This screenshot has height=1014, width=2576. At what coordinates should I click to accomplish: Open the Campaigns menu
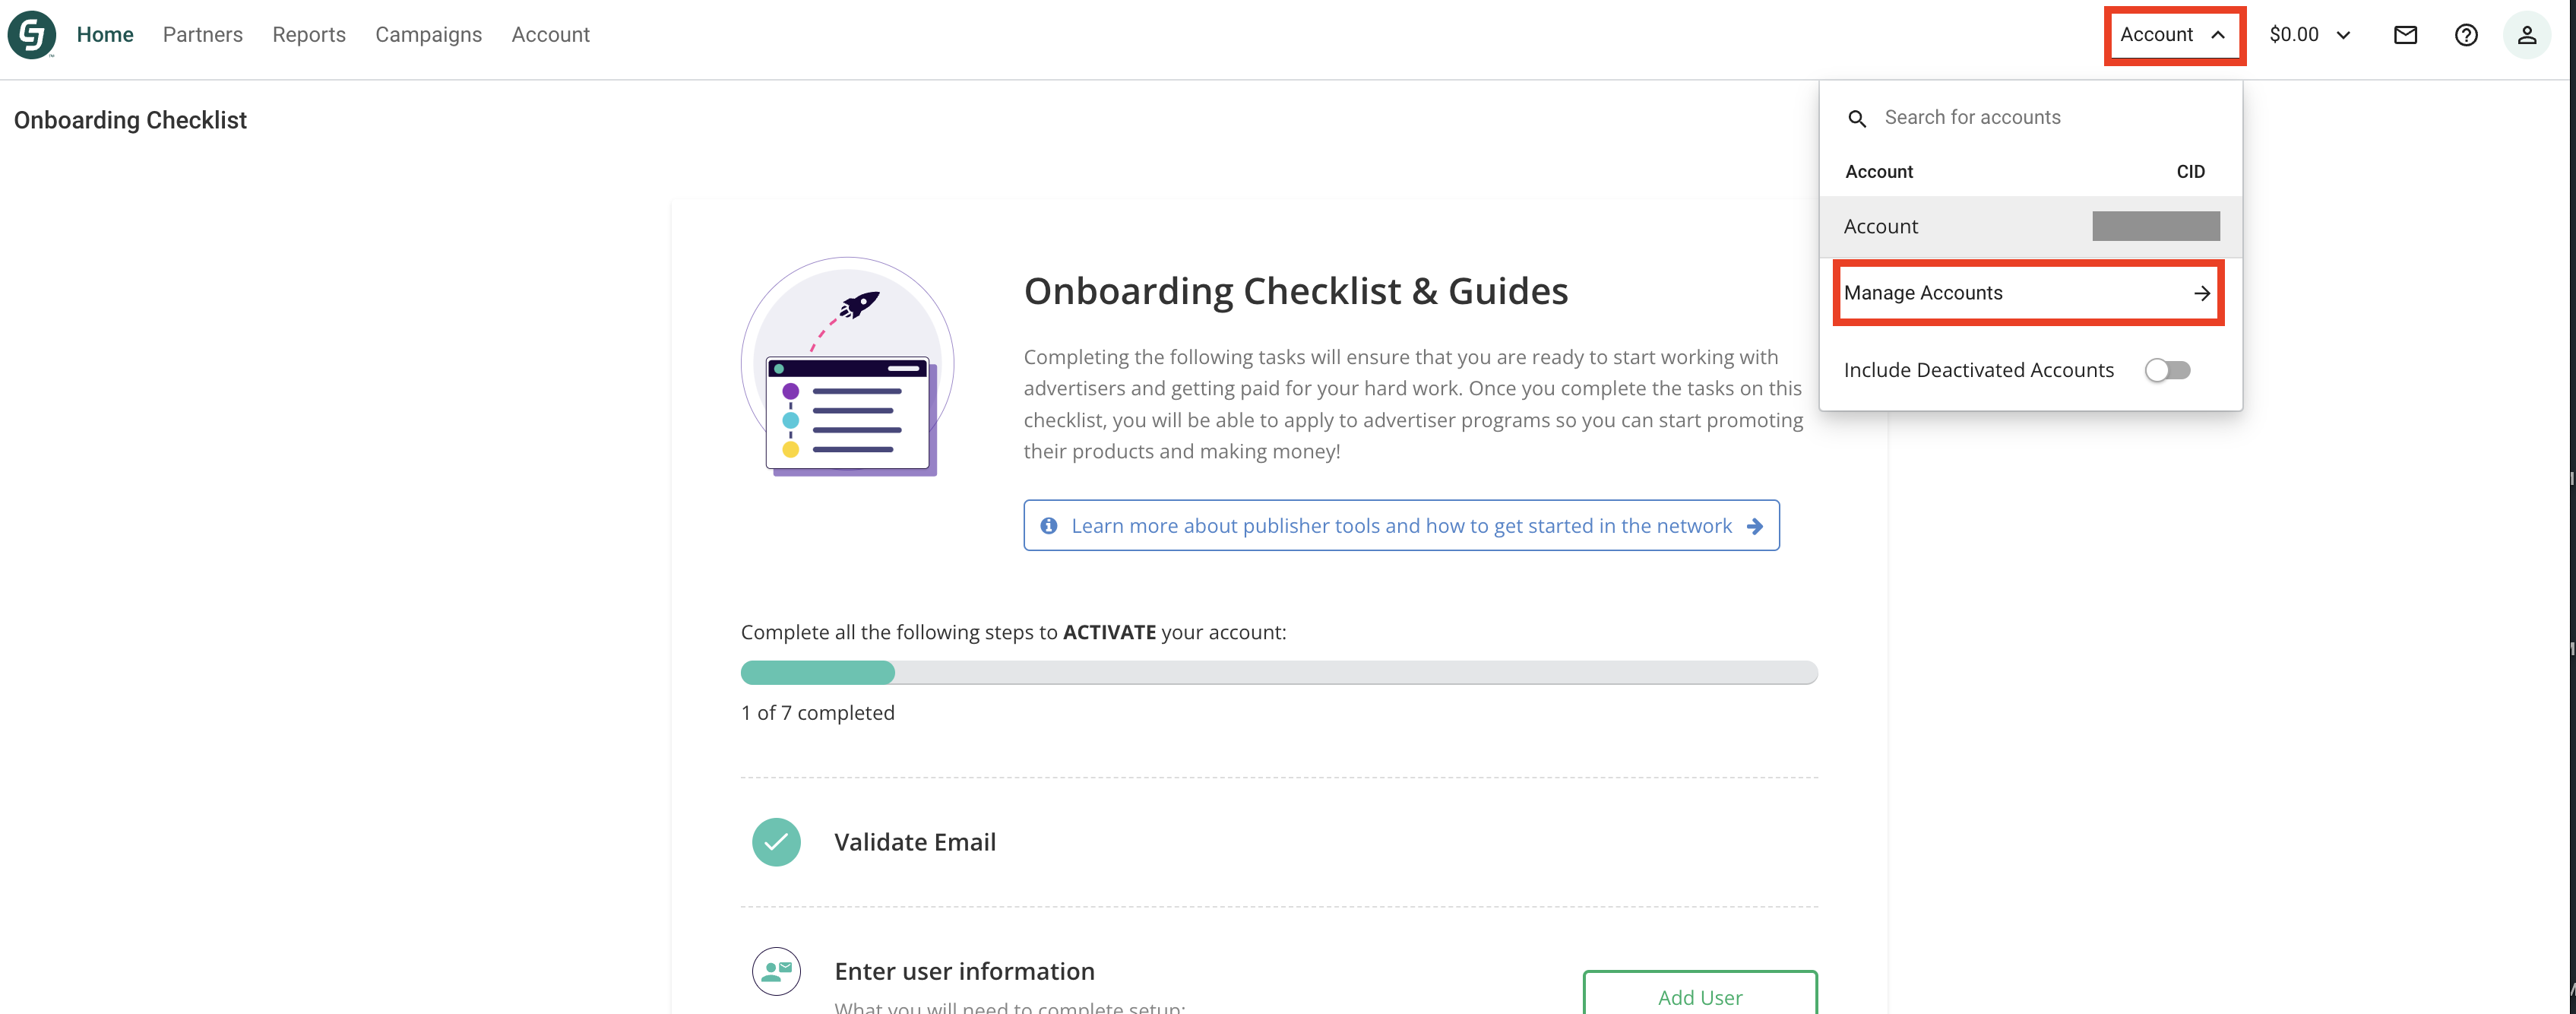[x=428, y=35]
